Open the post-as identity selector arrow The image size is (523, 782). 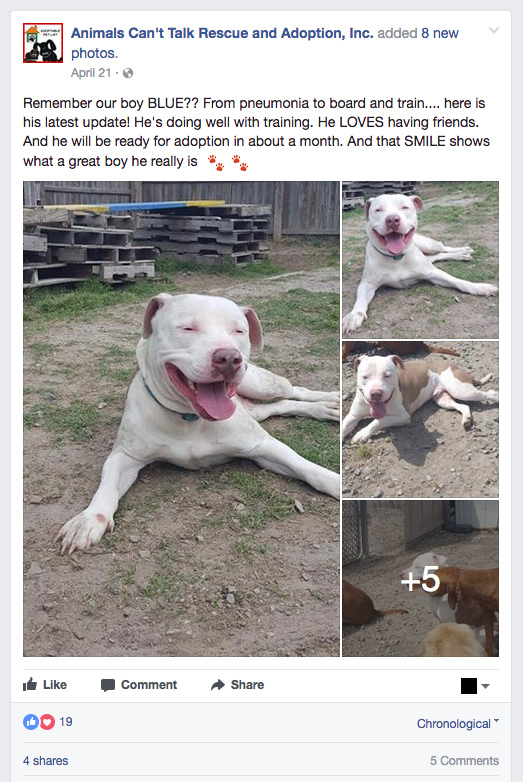click(x=486, y=686)
